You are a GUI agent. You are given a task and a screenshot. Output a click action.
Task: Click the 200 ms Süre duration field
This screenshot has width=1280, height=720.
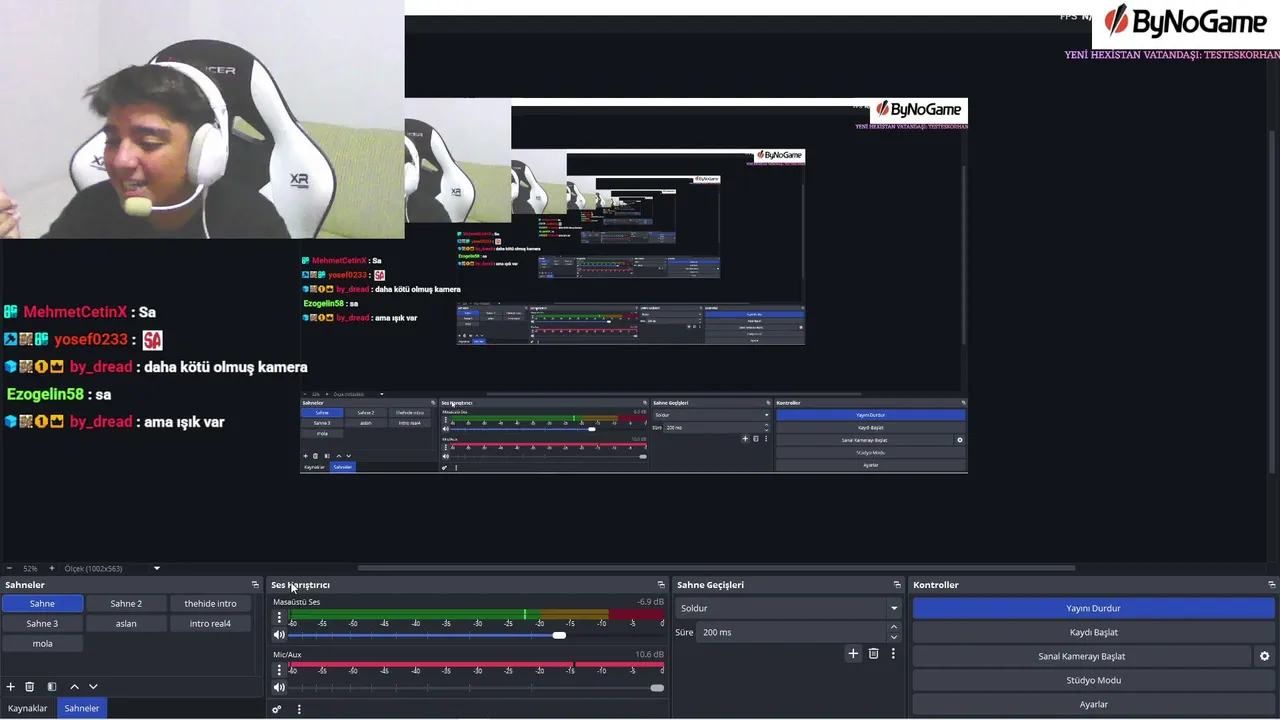point(792,632)
